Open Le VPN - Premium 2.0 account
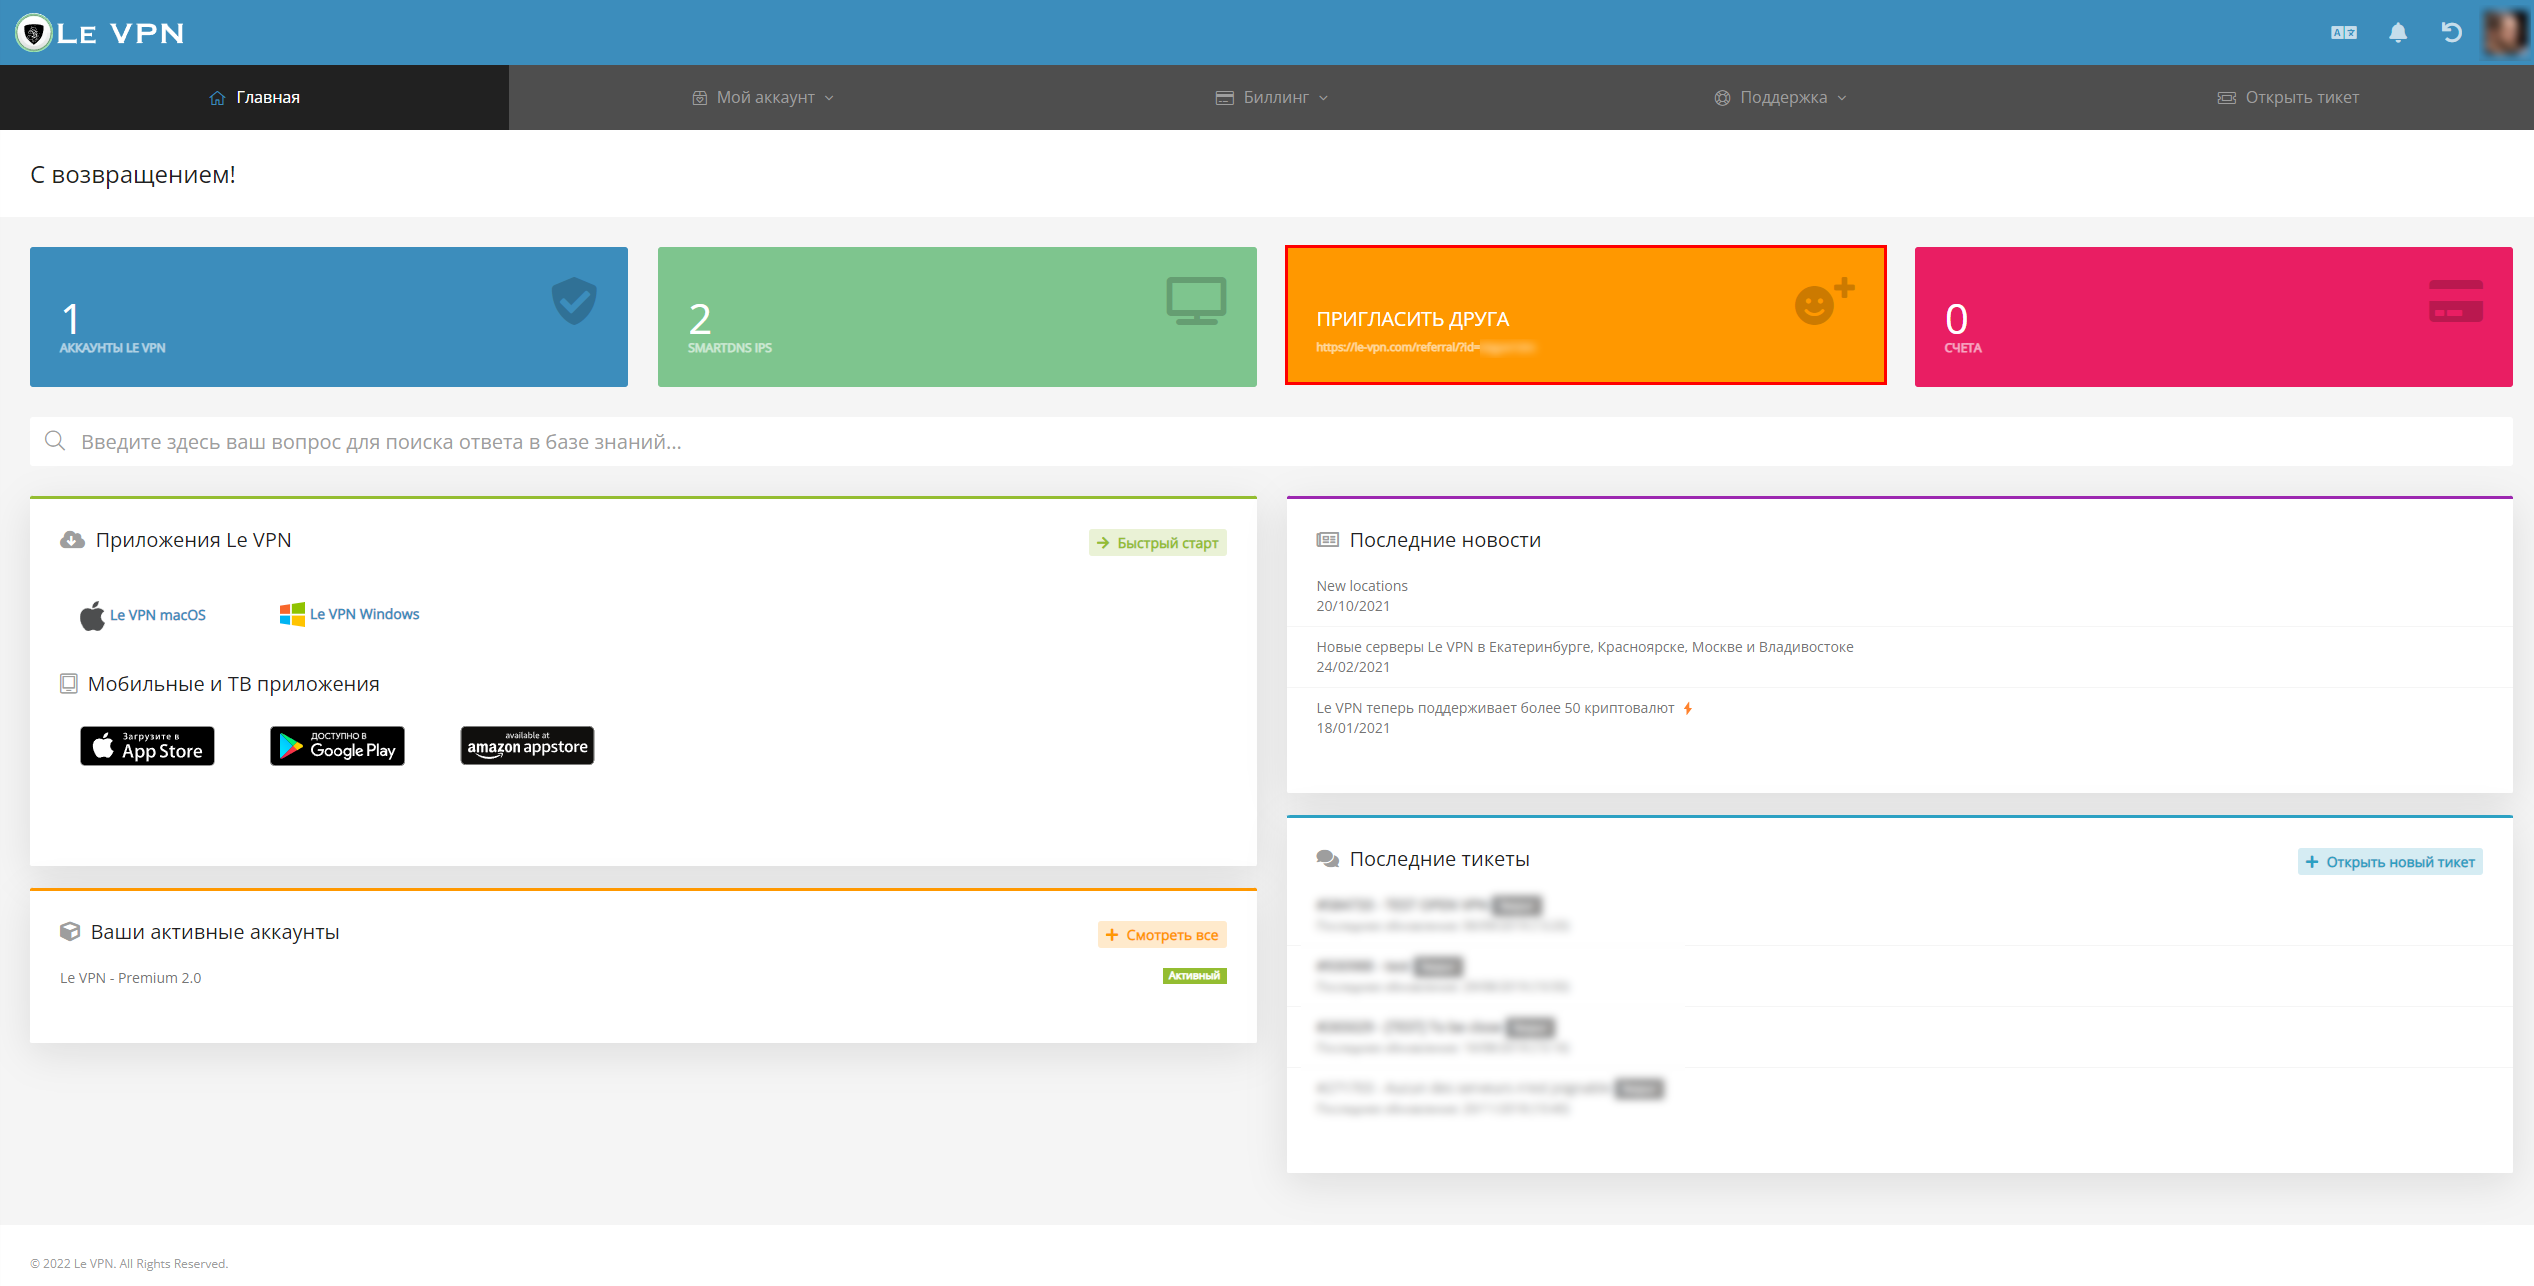The width and height of the screenshot is (2534, 1286). 130,978
